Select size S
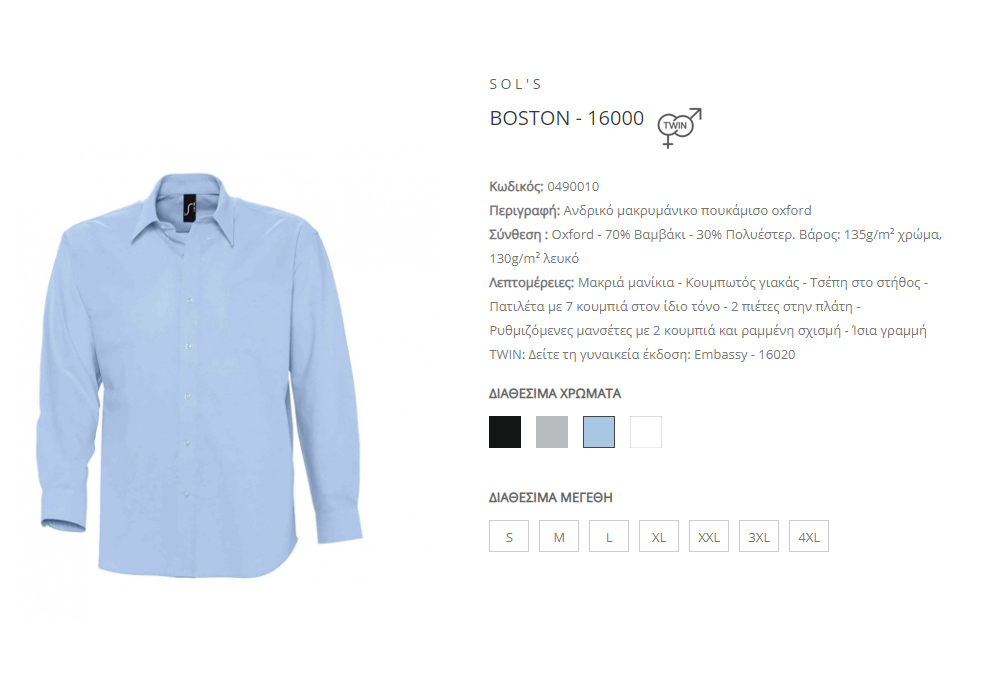Image resolution: width=991 pixels, height=686 pixels. pos(509,536)
